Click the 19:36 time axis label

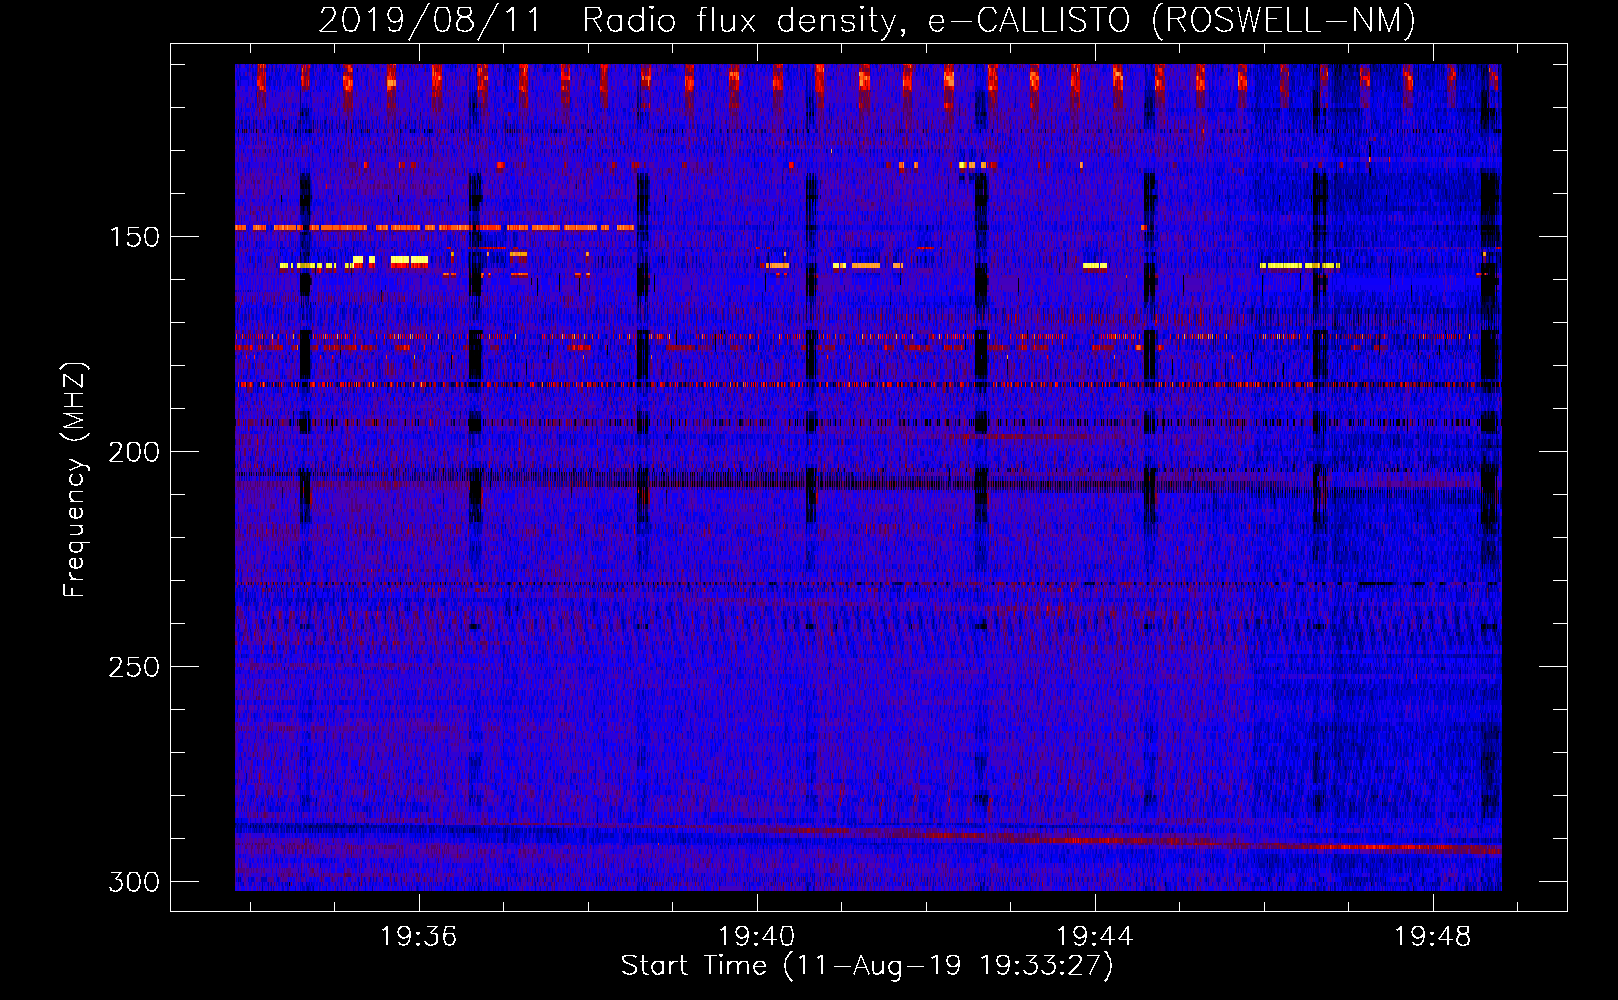pos(418,936)
